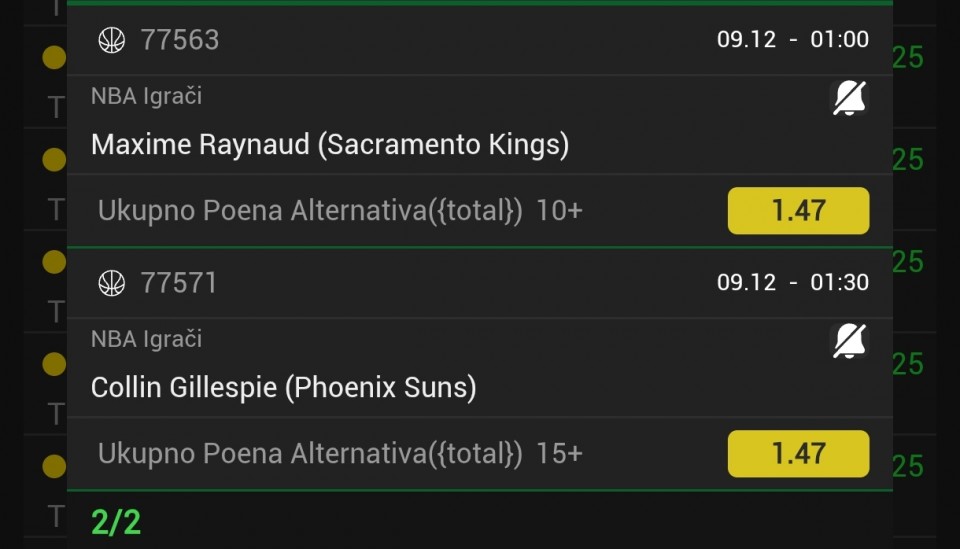Click the yellow dot left of the 77571 header
Screen dimensions: 960x549
pos(54,262)
